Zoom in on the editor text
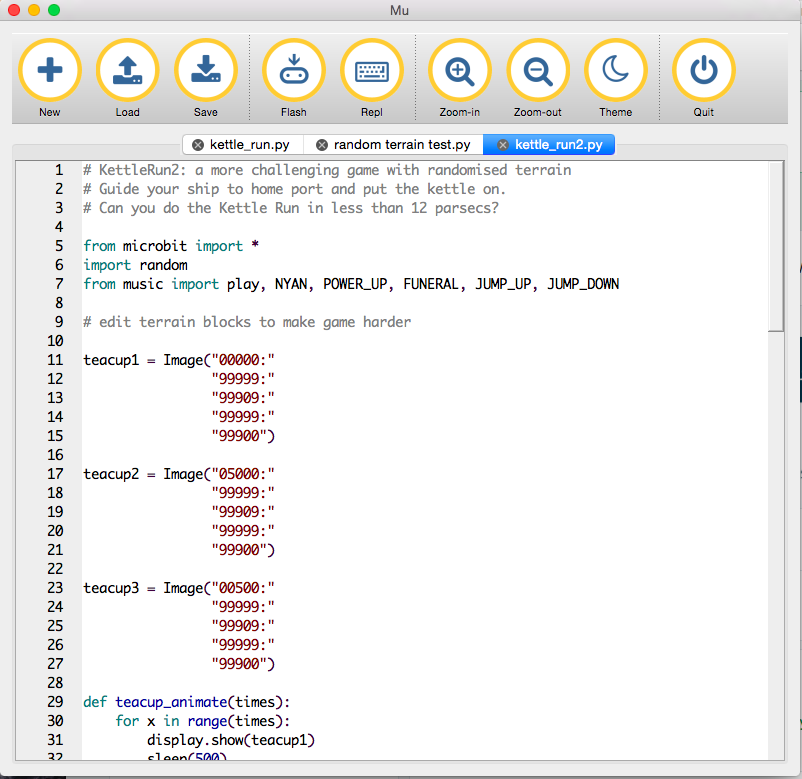Screen dimensions: 802x779 [x=459, y=70]
